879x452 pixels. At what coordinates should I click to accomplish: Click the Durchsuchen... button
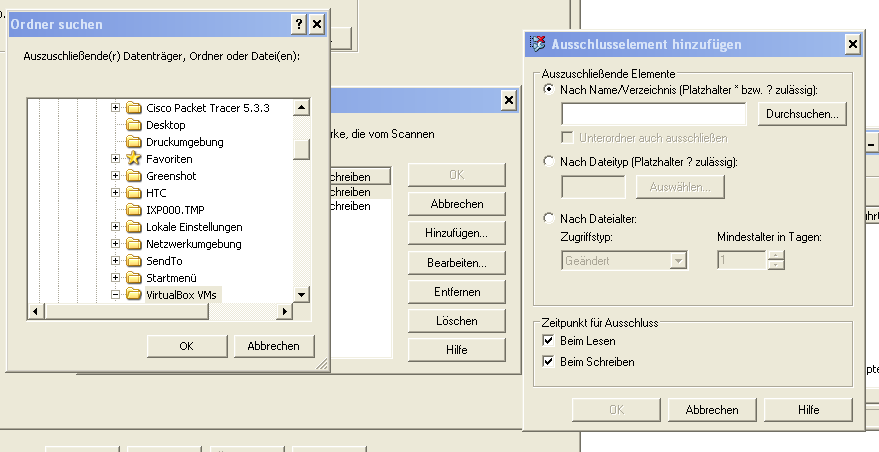point(802,114)
